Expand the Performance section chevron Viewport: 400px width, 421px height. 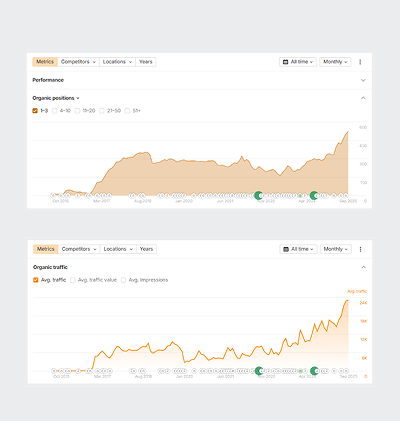[x=363, y=80]
